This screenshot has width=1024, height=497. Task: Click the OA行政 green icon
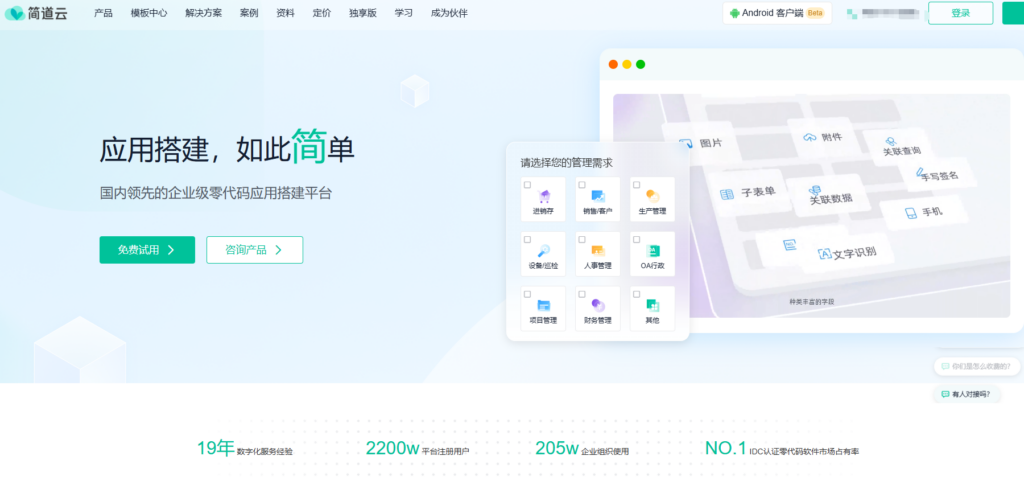(x=652, y=251)
